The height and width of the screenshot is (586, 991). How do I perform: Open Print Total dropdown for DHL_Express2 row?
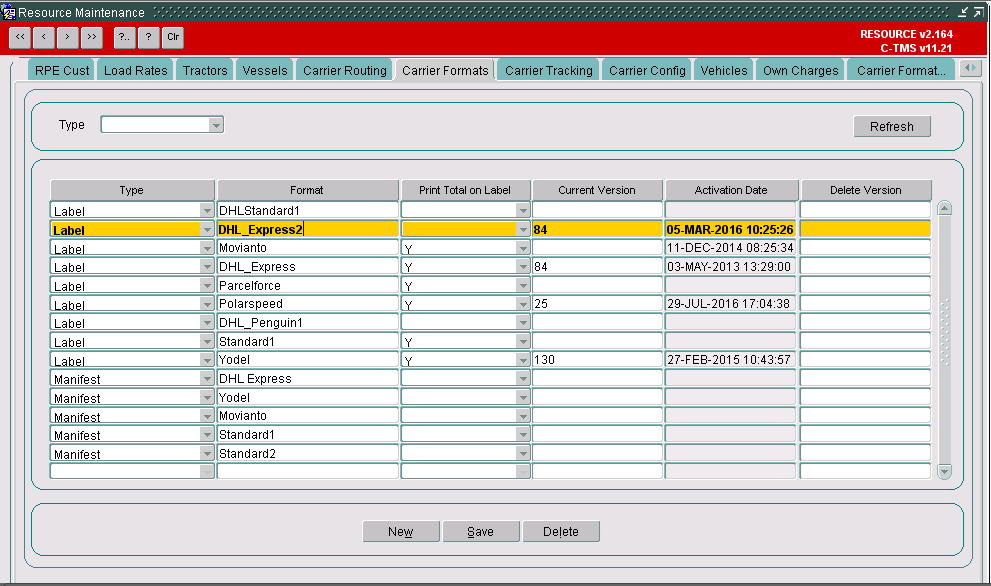523,229
